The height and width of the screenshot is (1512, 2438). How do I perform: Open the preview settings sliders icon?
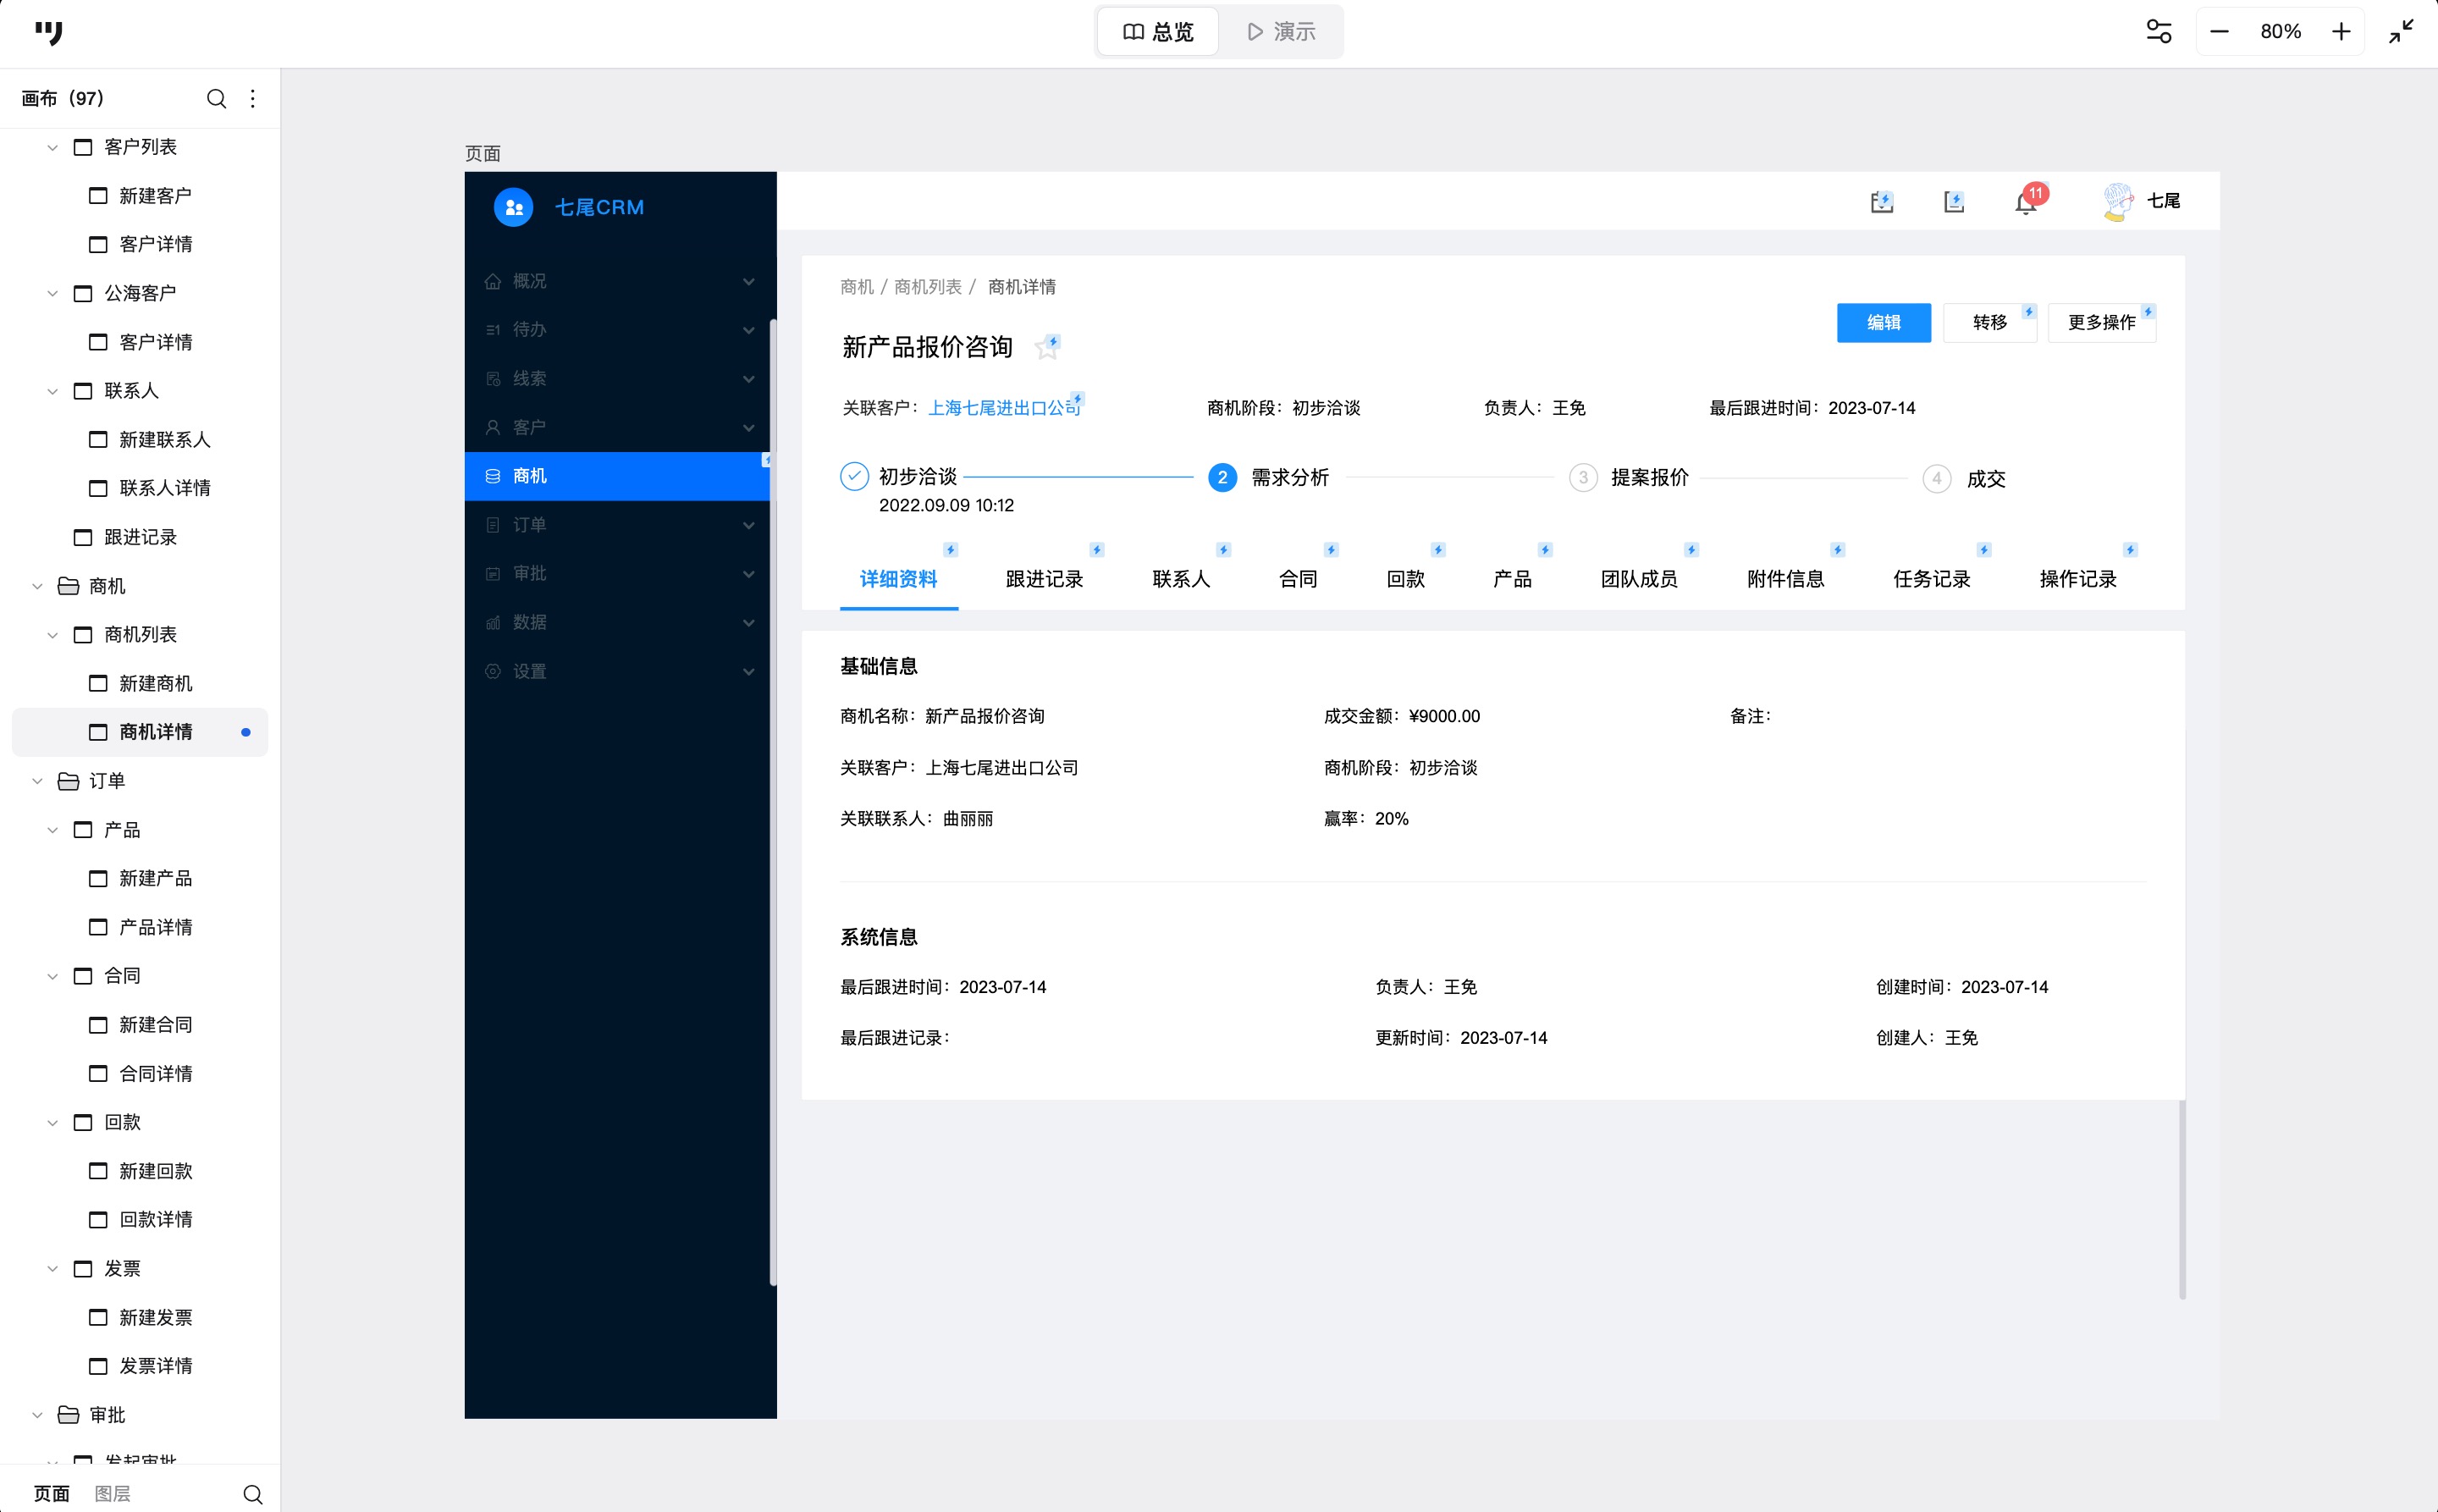pos(2159,32)
